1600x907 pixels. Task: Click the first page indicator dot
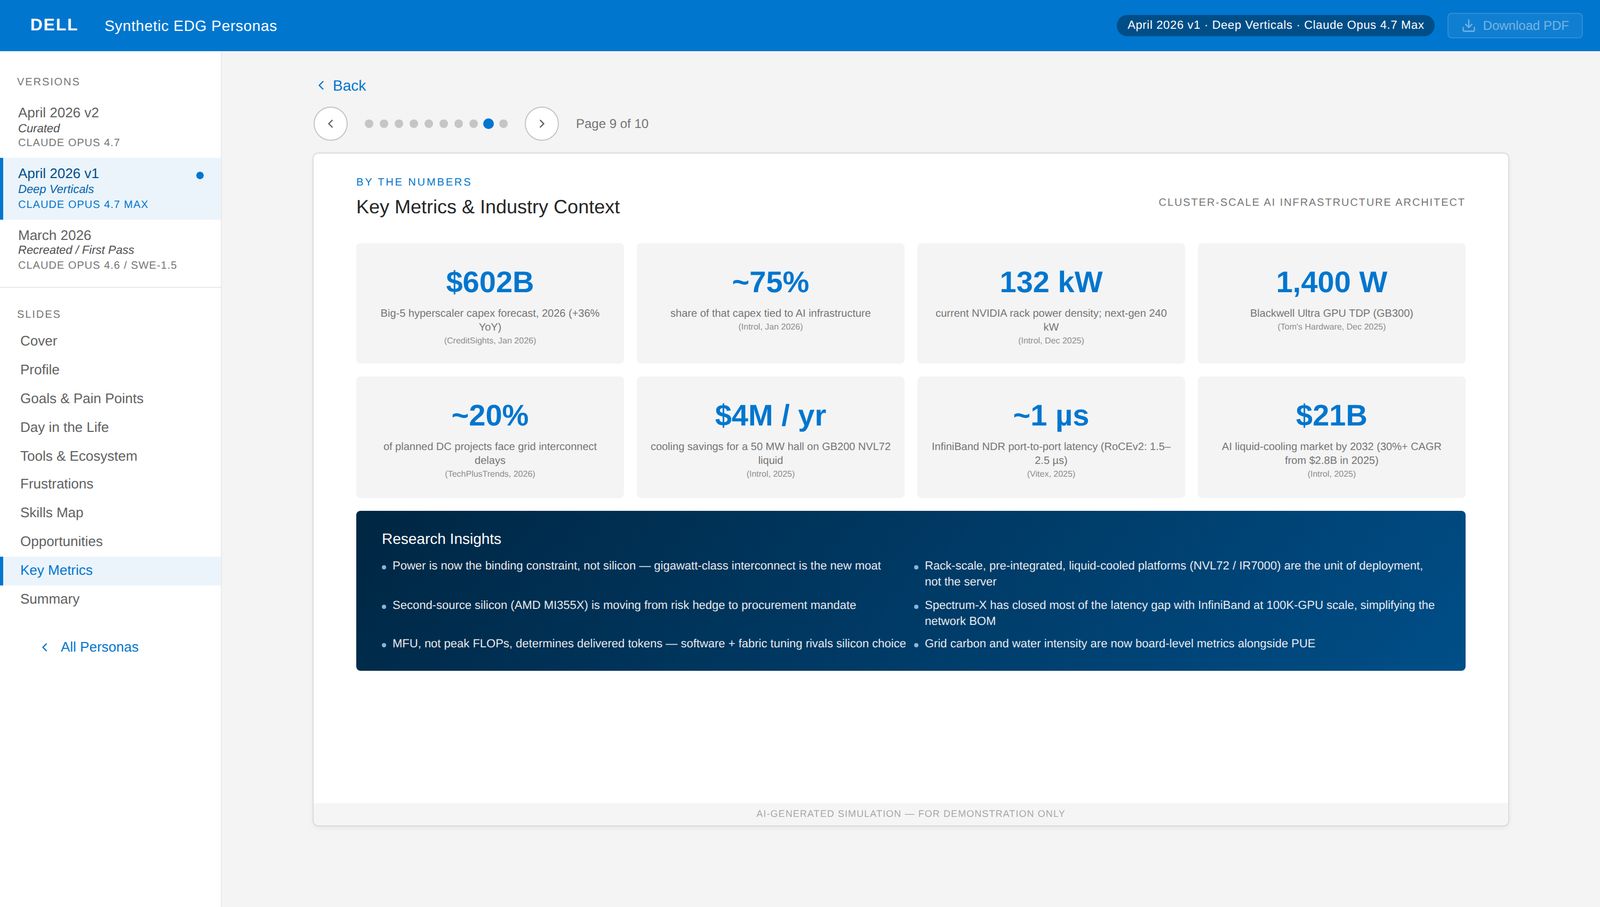[369, 124]
